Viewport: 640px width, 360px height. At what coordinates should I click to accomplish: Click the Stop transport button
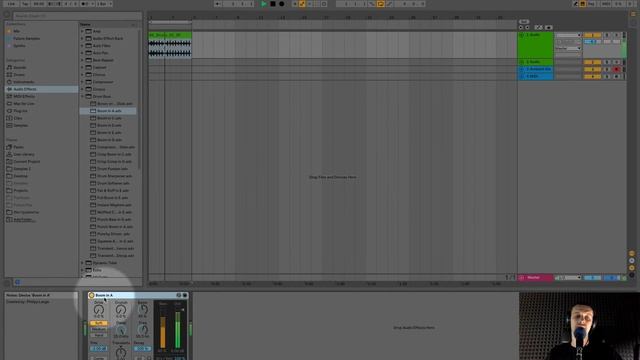(x=273, y=4)
